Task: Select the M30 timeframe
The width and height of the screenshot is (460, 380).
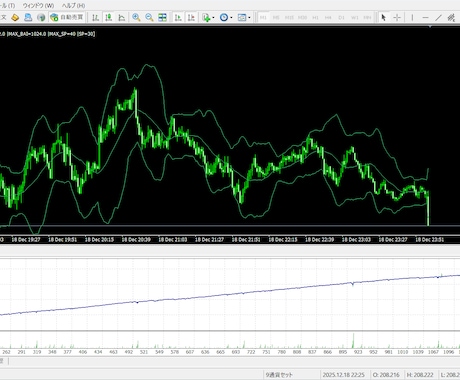Action: (302, 17)
